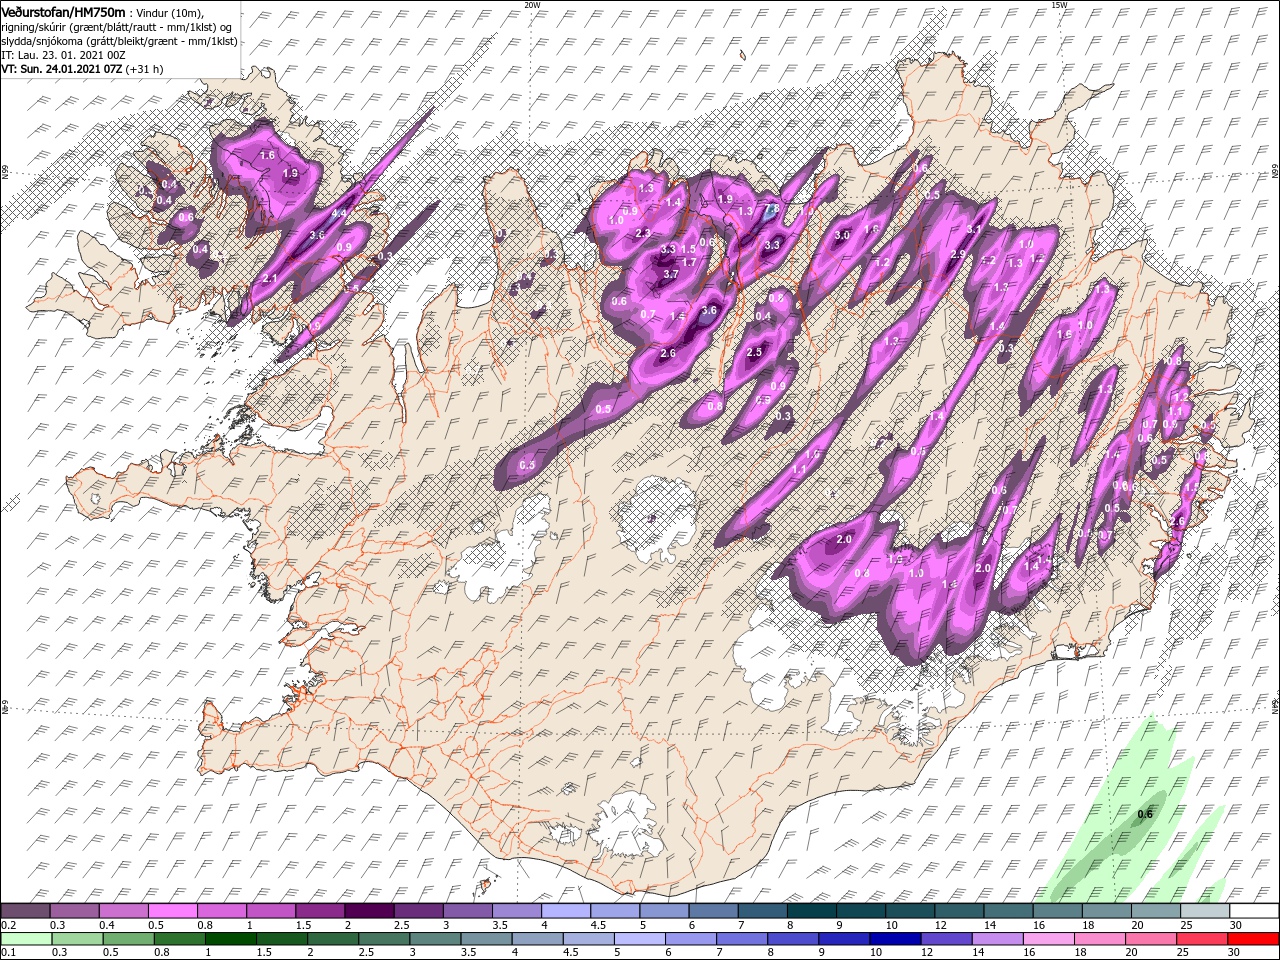
Task: Pick the snow-scale swatch starting at 14
Action: pos(1008,910)
